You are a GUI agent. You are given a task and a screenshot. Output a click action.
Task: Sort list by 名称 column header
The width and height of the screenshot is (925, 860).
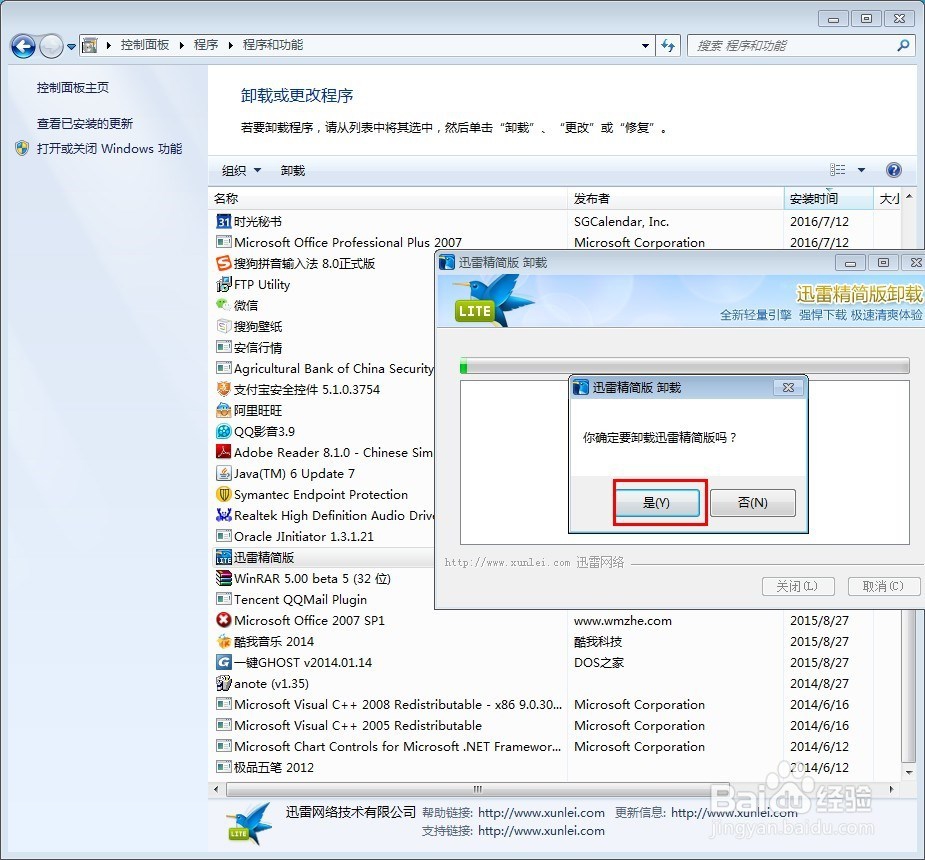(388, 199)
